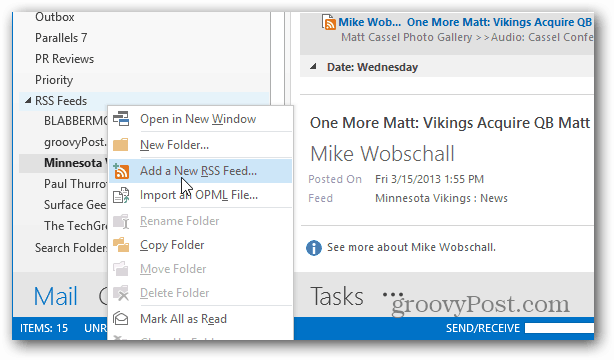Click See more about Mike Wobschall

(x=411, y=247)
